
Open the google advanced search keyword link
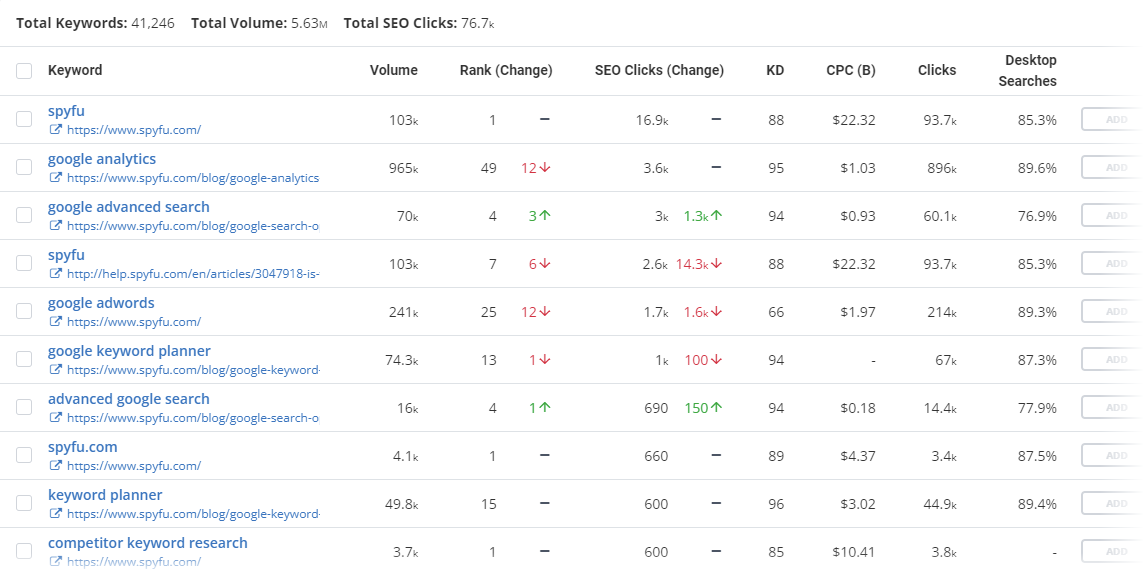(129, 207)
